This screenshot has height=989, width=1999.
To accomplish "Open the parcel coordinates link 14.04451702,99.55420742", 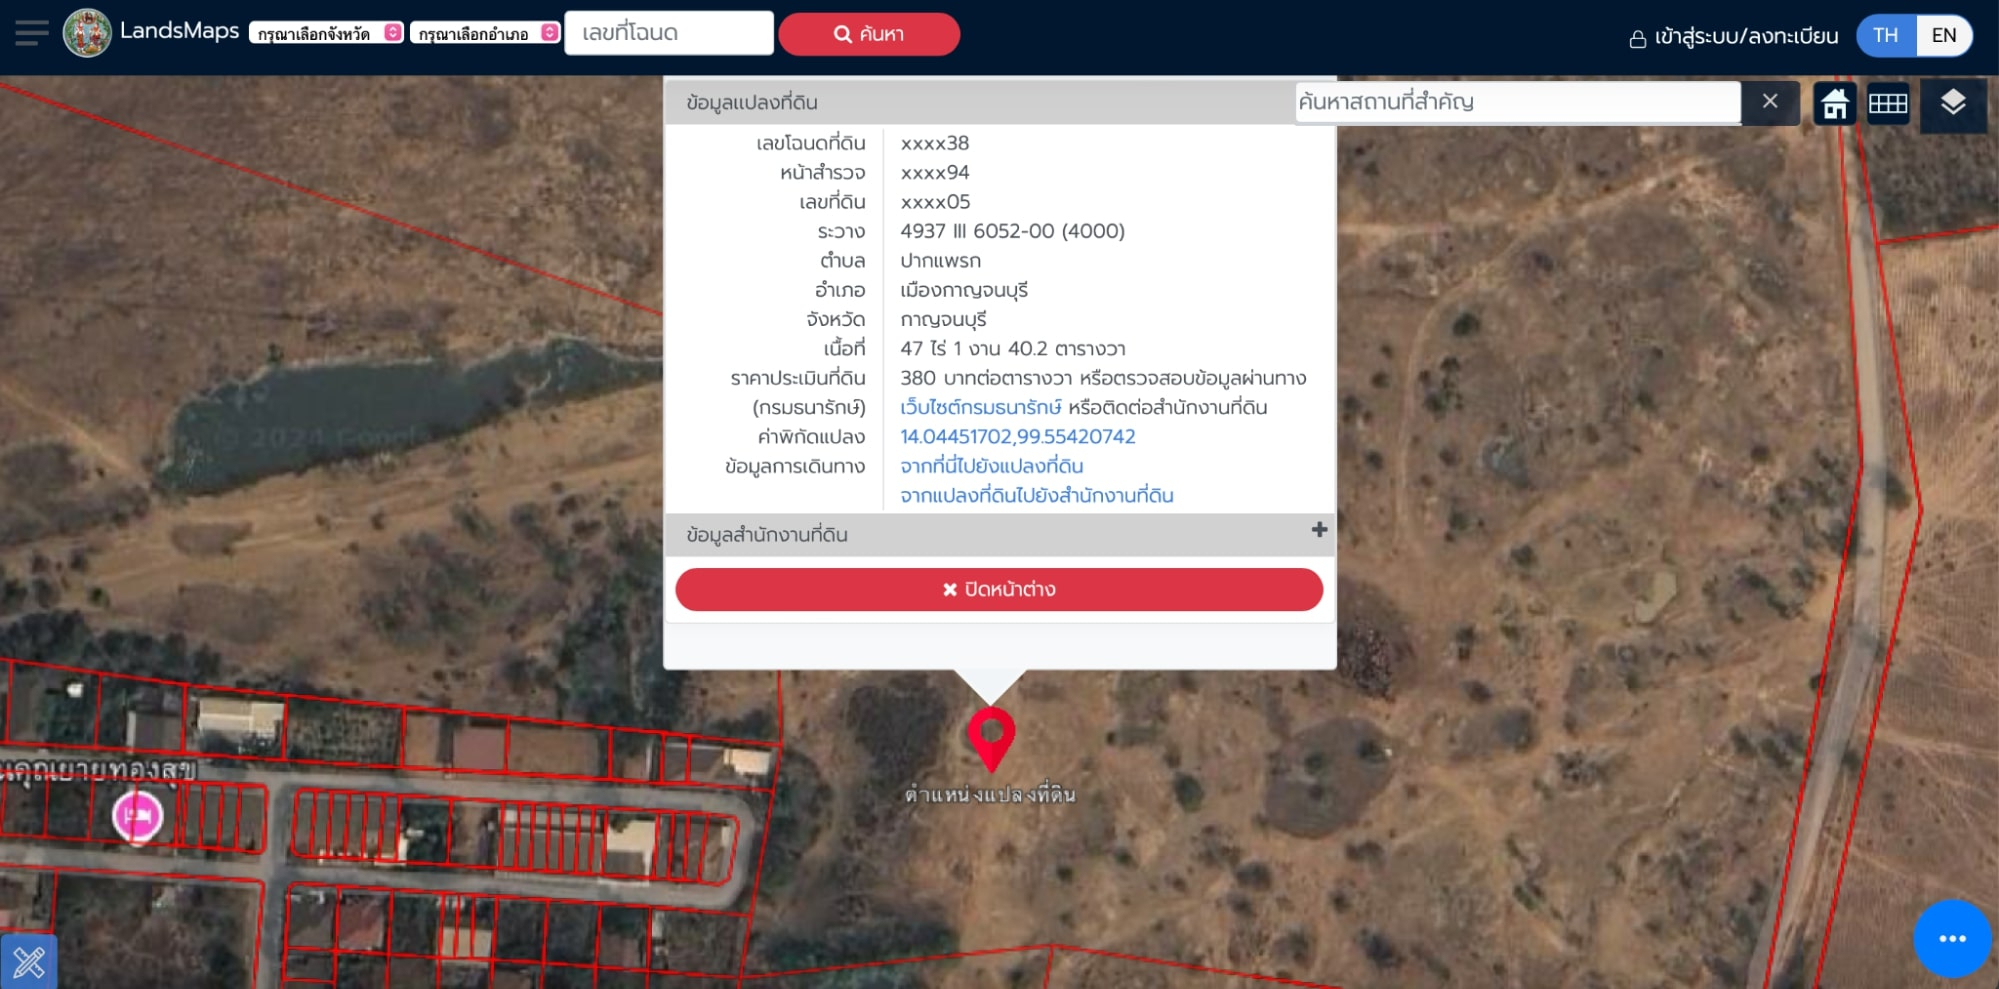I will click(1017, 437).
